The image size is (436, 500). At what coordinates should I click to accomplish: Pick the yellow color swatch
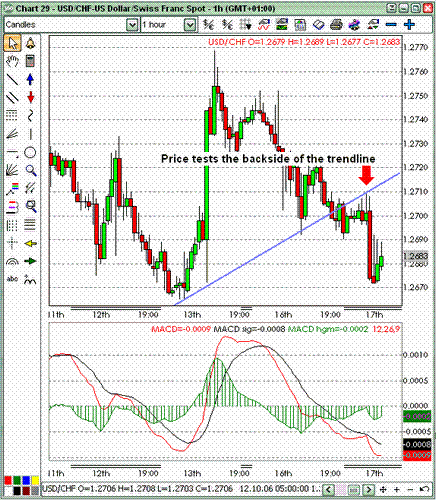35,480
